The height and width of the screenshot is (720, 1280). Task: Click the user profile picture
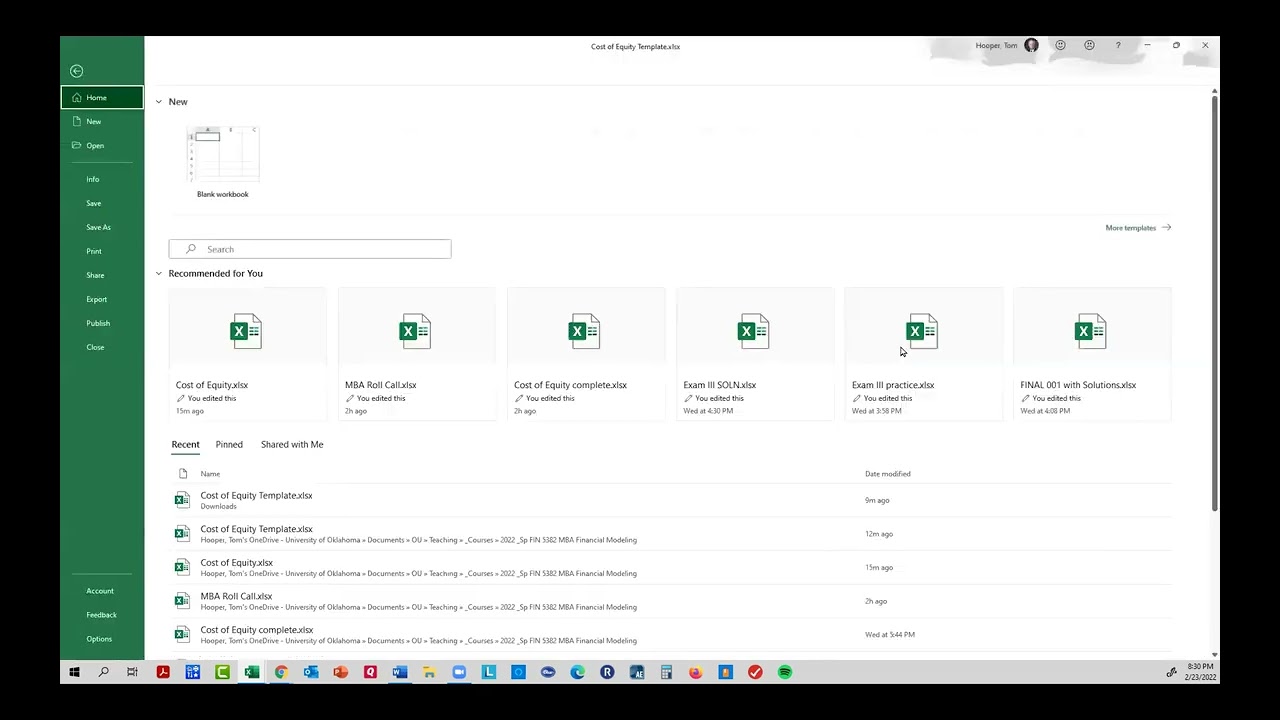coord(1031,45)
